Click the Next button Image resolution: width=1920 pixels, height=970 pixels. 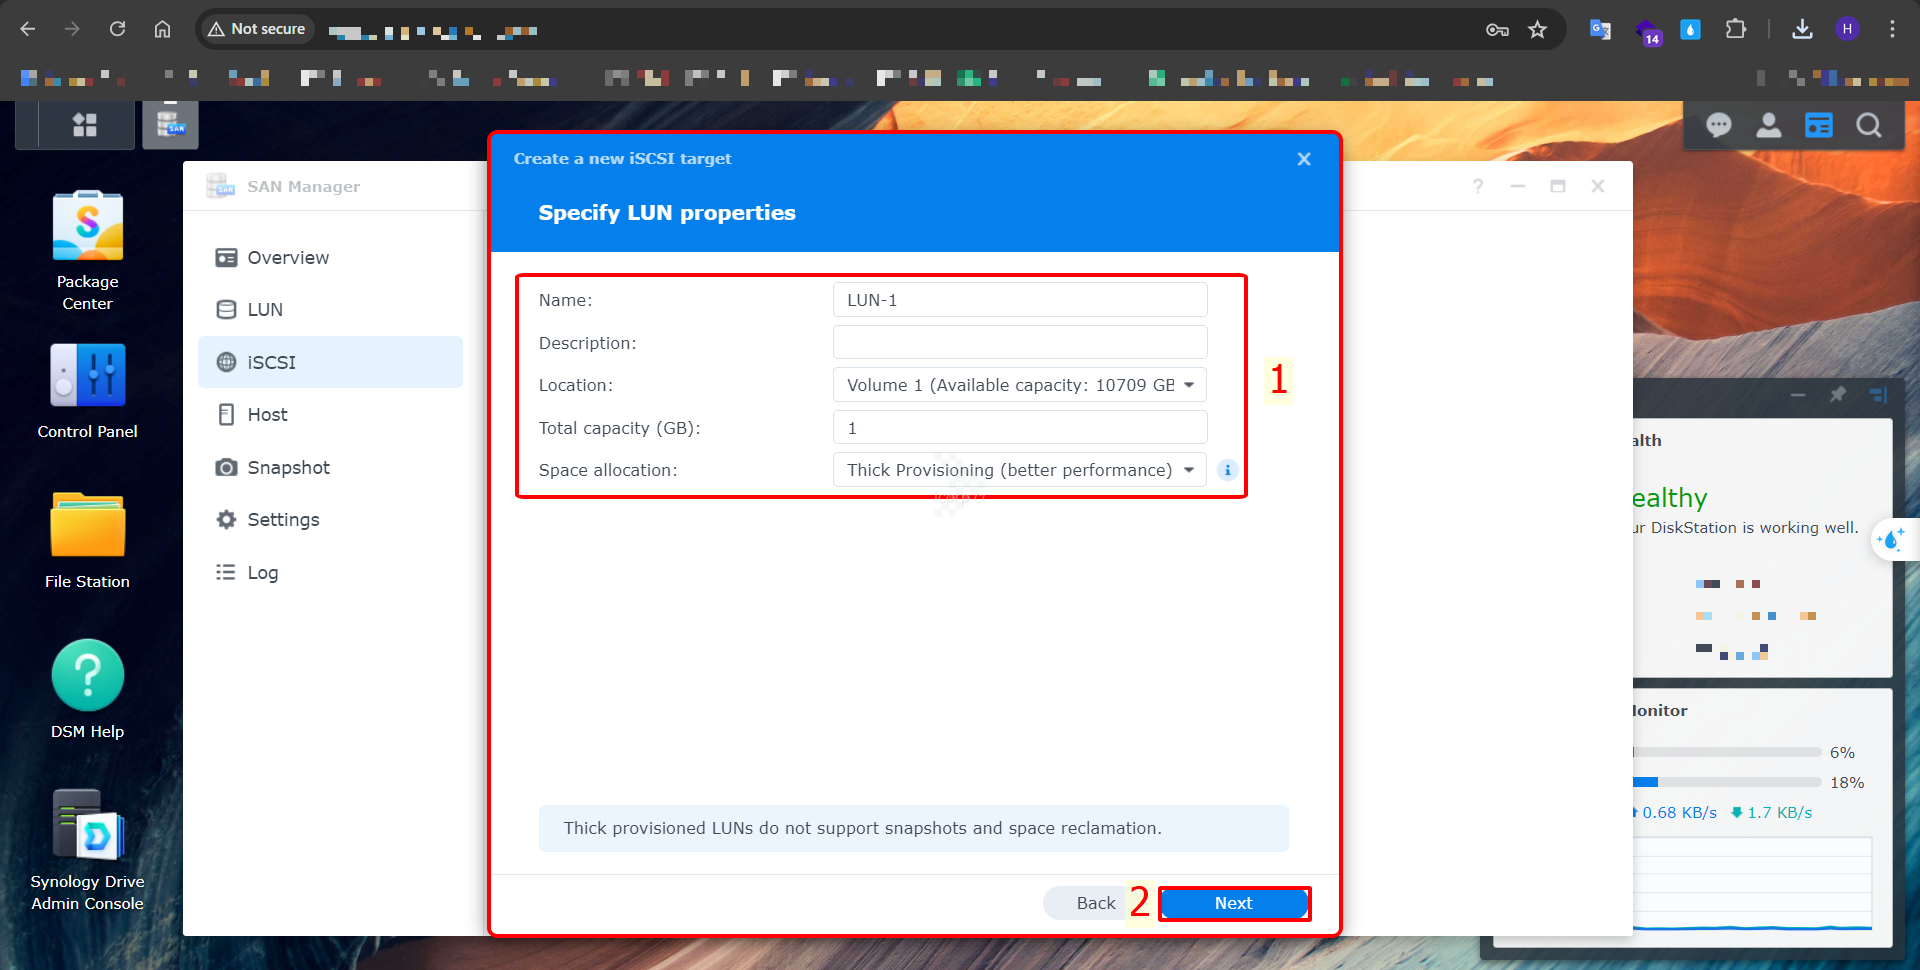pos(1233,903)
